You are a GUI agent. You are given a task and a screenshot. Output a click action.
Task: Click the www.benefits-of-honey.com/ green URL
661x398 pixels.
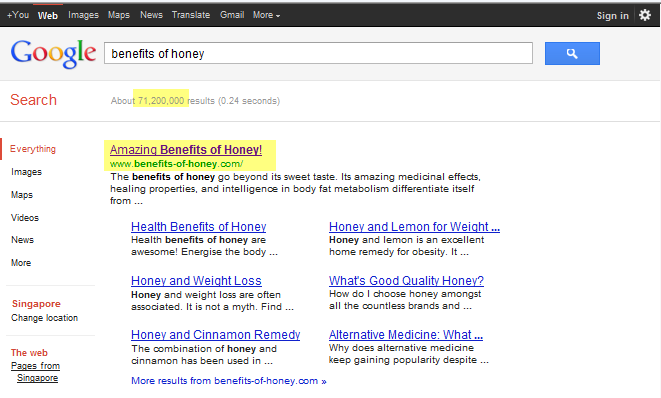click(x=177, y=164)
